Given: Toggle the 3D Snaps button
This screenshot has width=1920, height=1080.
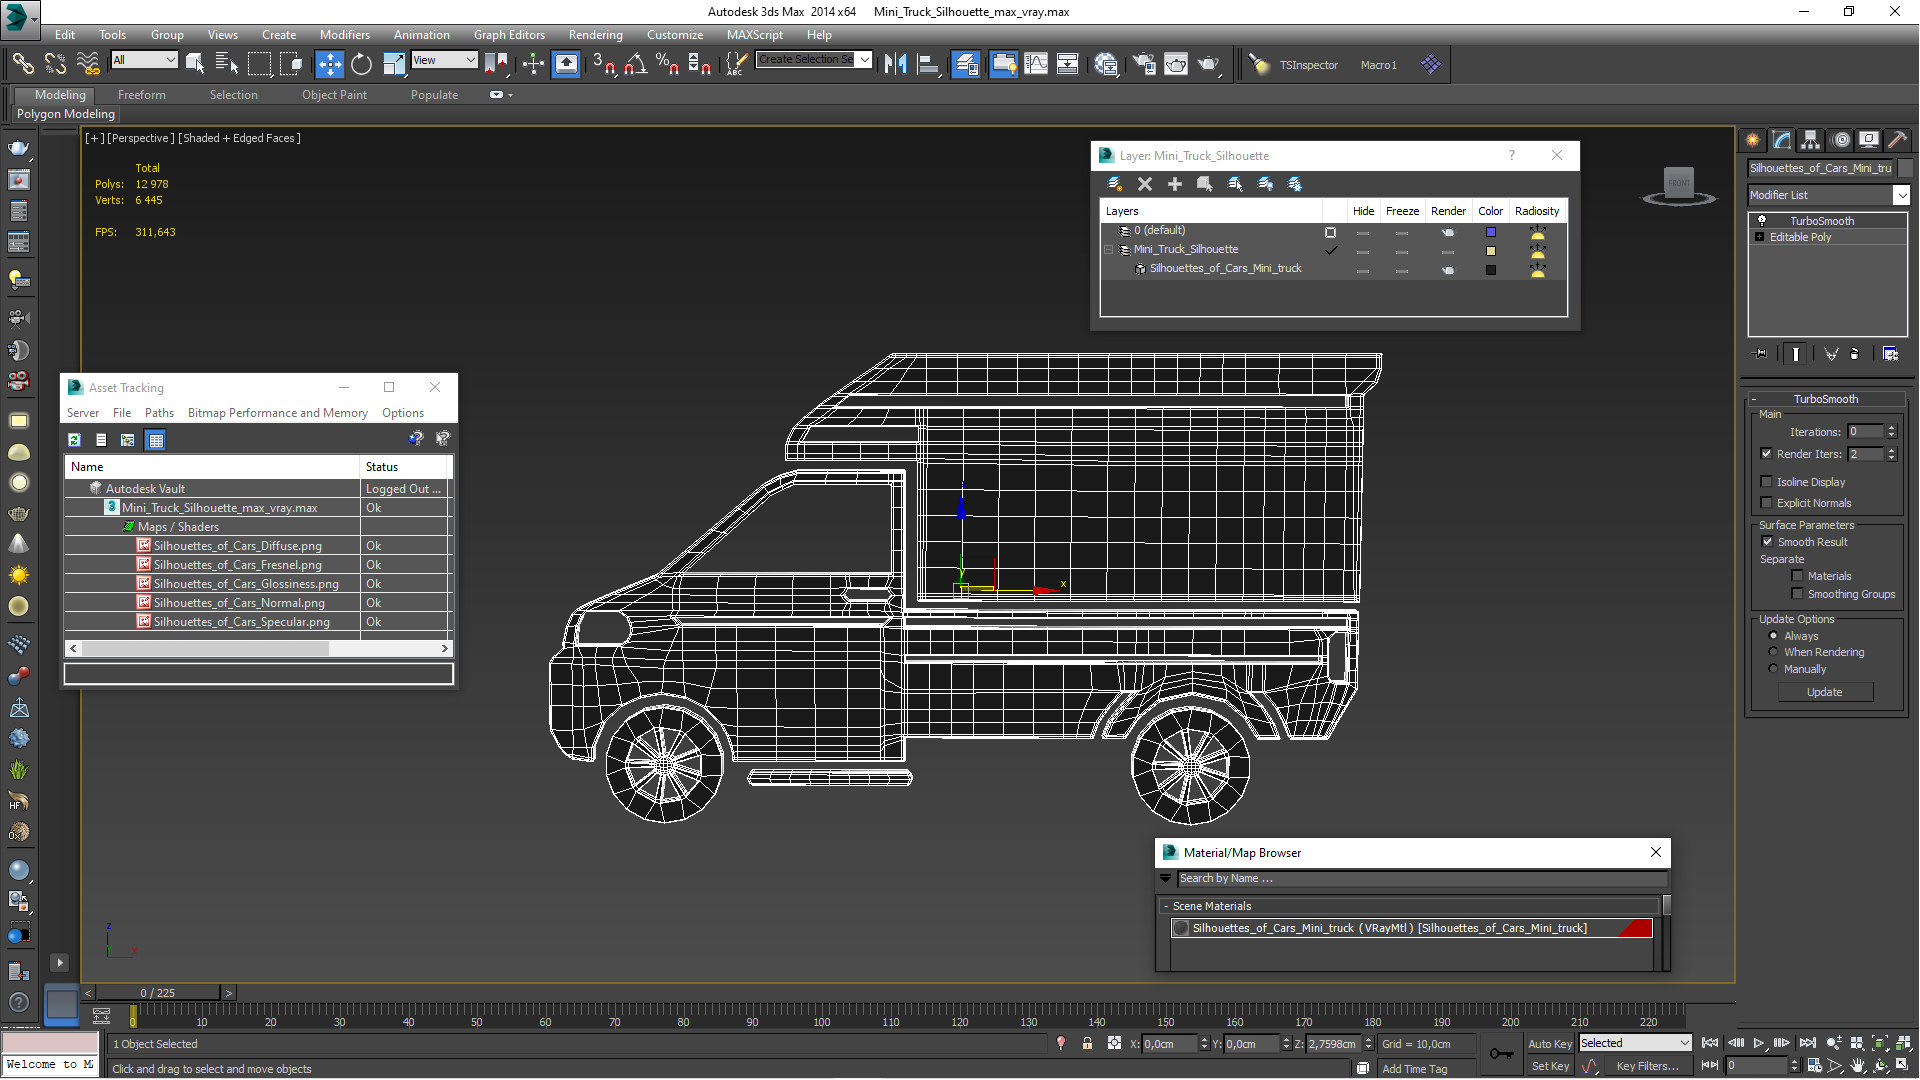Looking at the screenshot, I should [603, 64].
